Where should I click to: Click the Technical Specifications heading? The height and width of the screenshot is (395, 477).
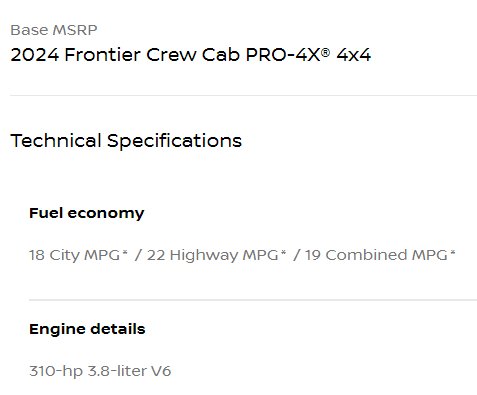[x=126, y=141]
